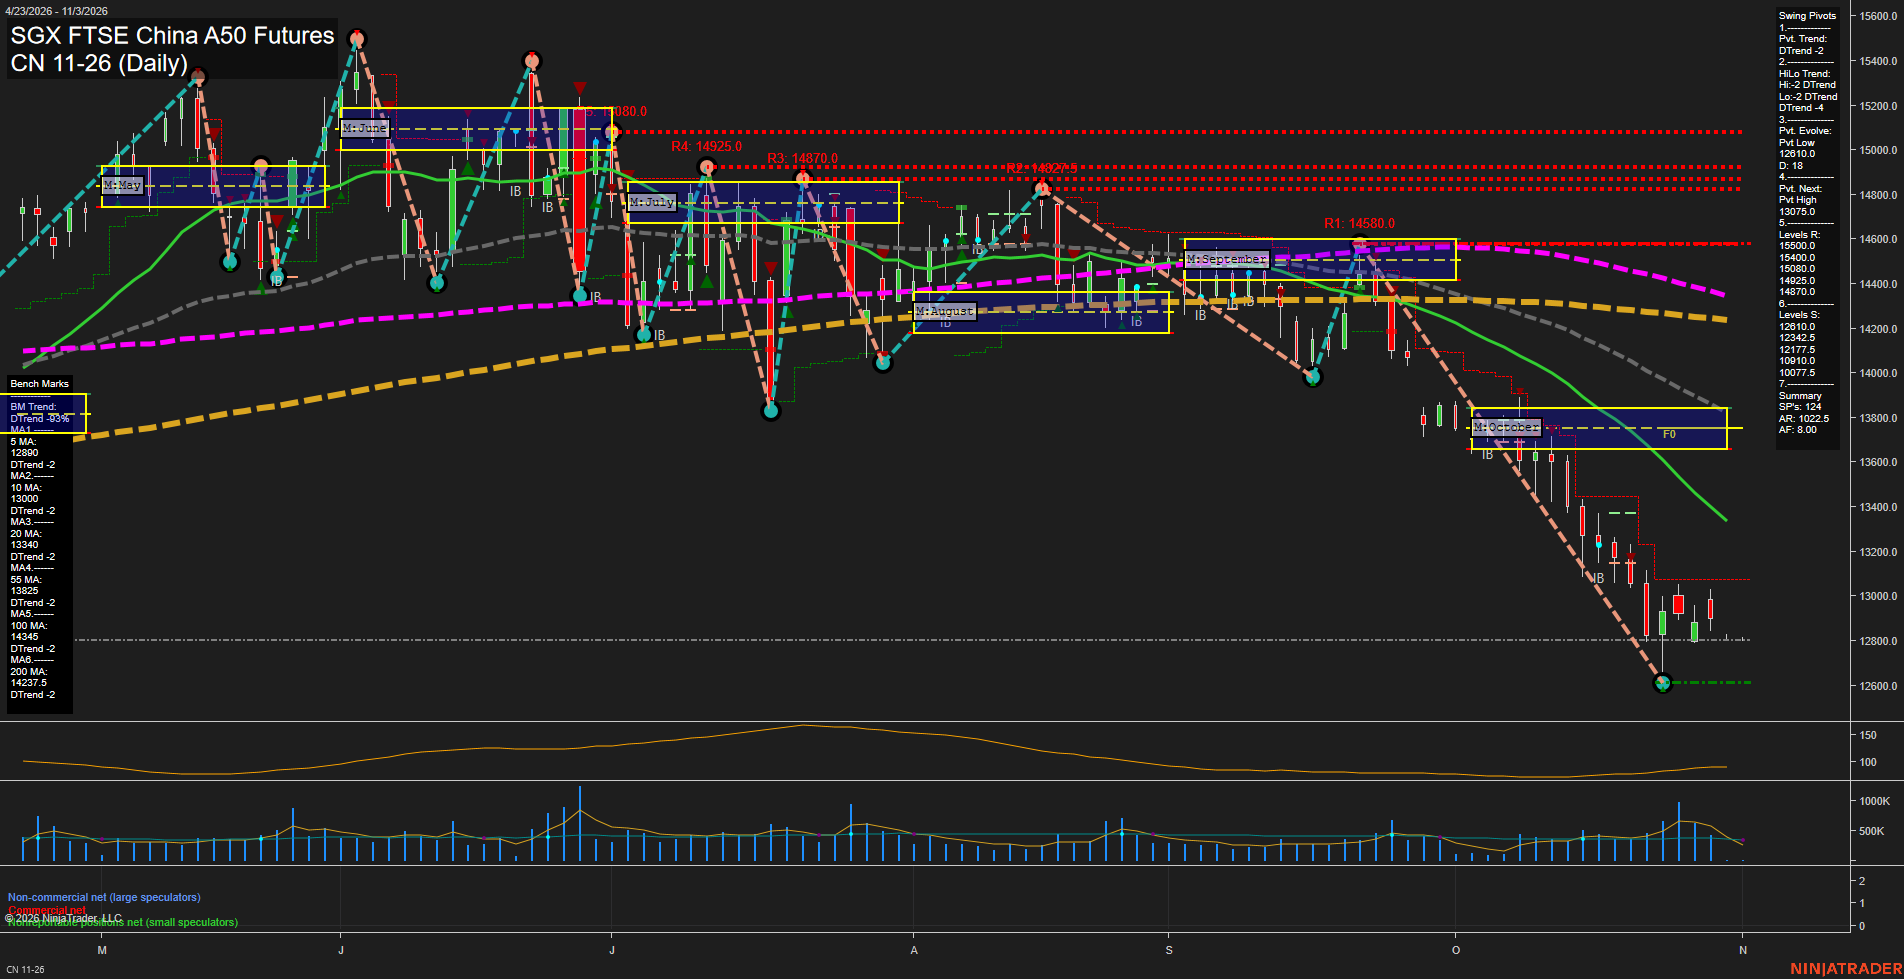Screen dimensions: 1904x979
Task: Click the Non-commercial net (large speculators) legend
Action: pyautogui.click(x=104, y=898)
